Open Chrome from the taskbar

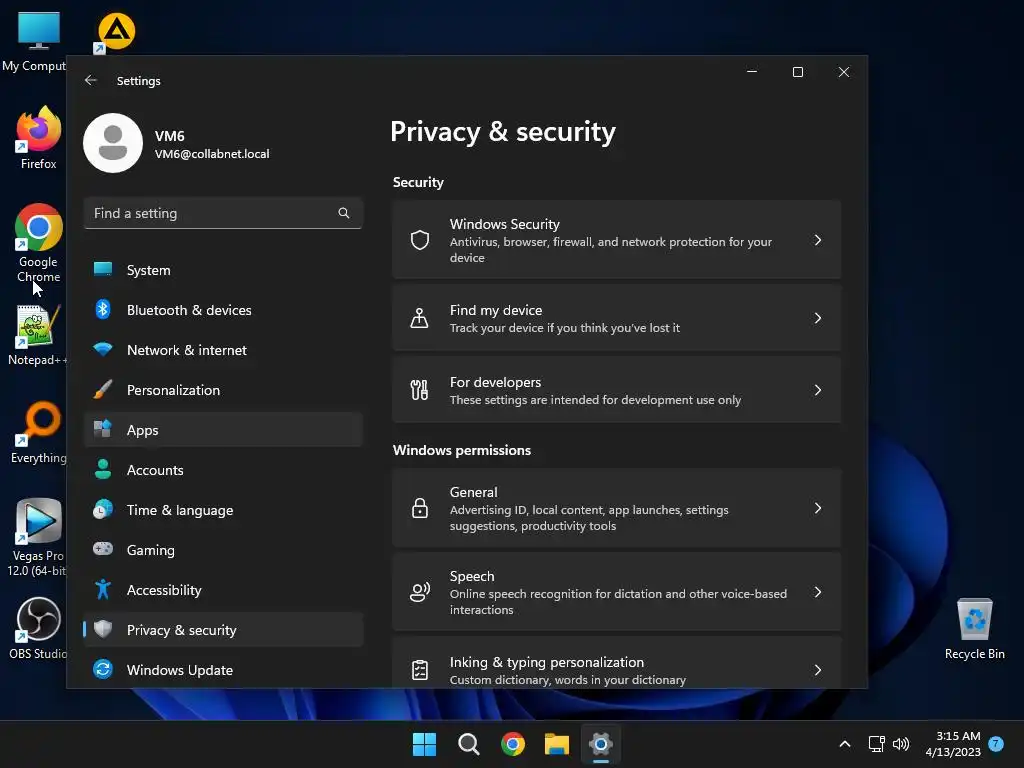(x=513, y=744)
